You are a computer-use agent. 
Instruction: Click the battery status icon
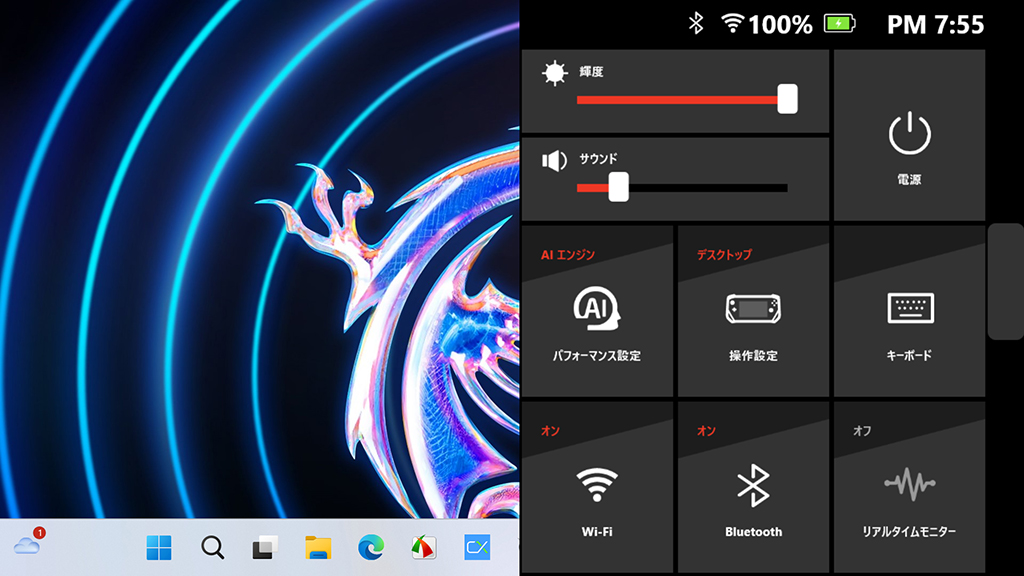pos(839,24)
